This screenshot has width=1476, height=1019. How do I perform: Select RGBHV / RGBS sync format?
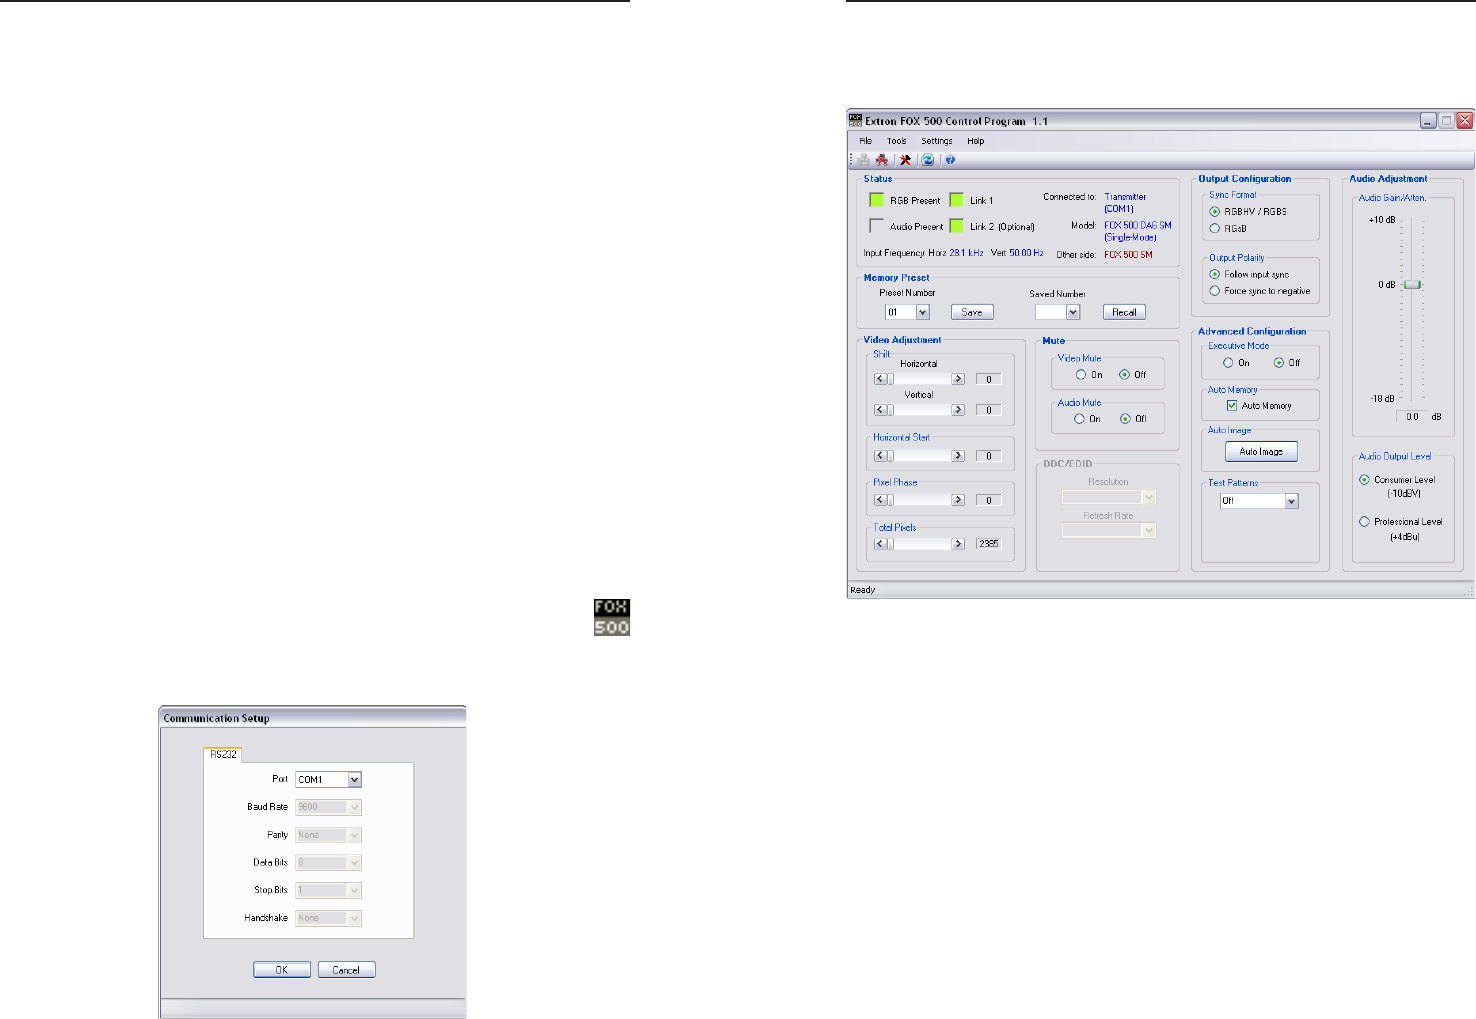tap(1215, 212)
